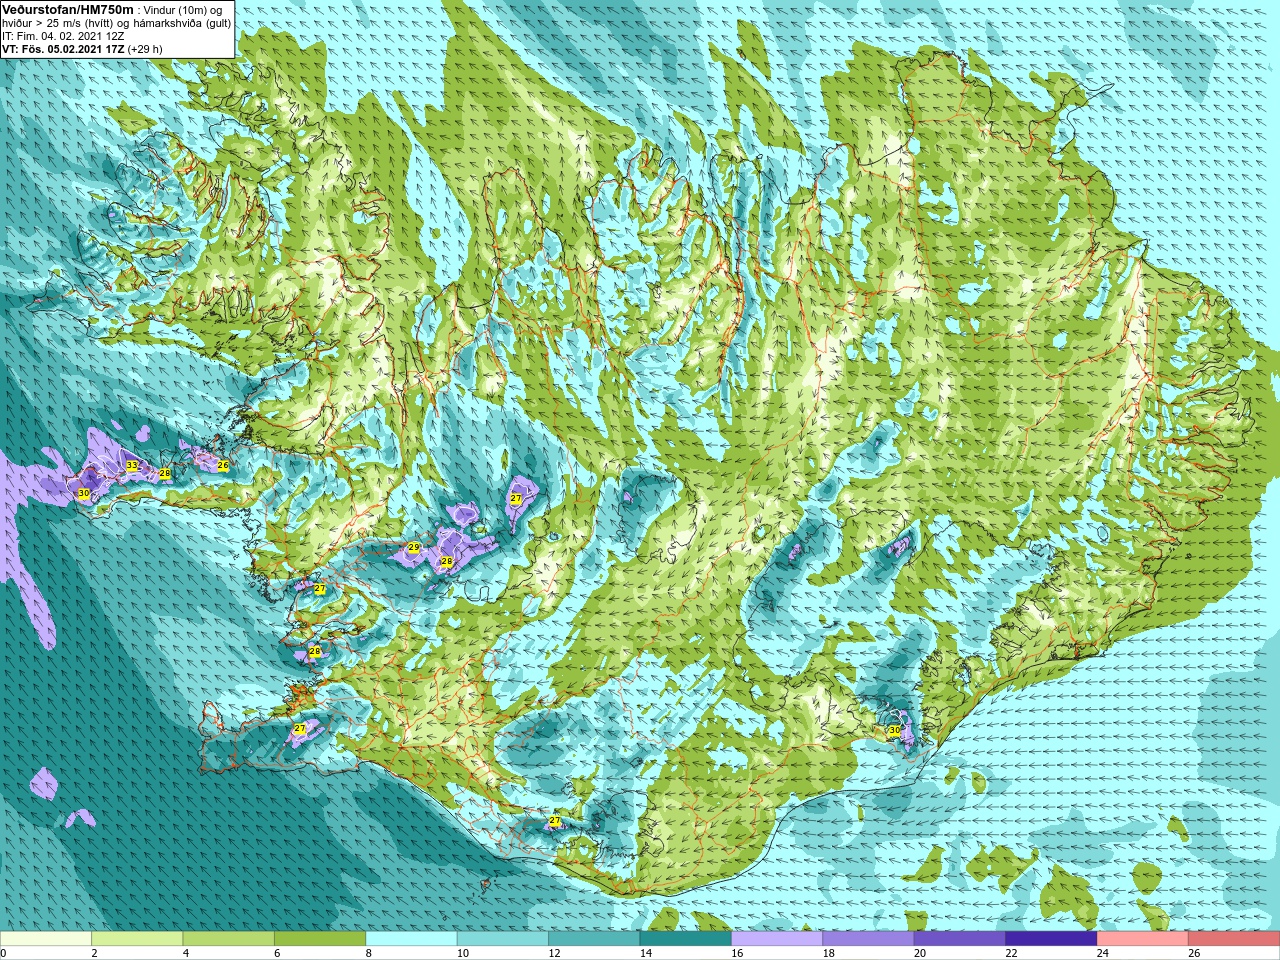Click the "22" value on the color scale
1280x960 pixels.
1011,953
